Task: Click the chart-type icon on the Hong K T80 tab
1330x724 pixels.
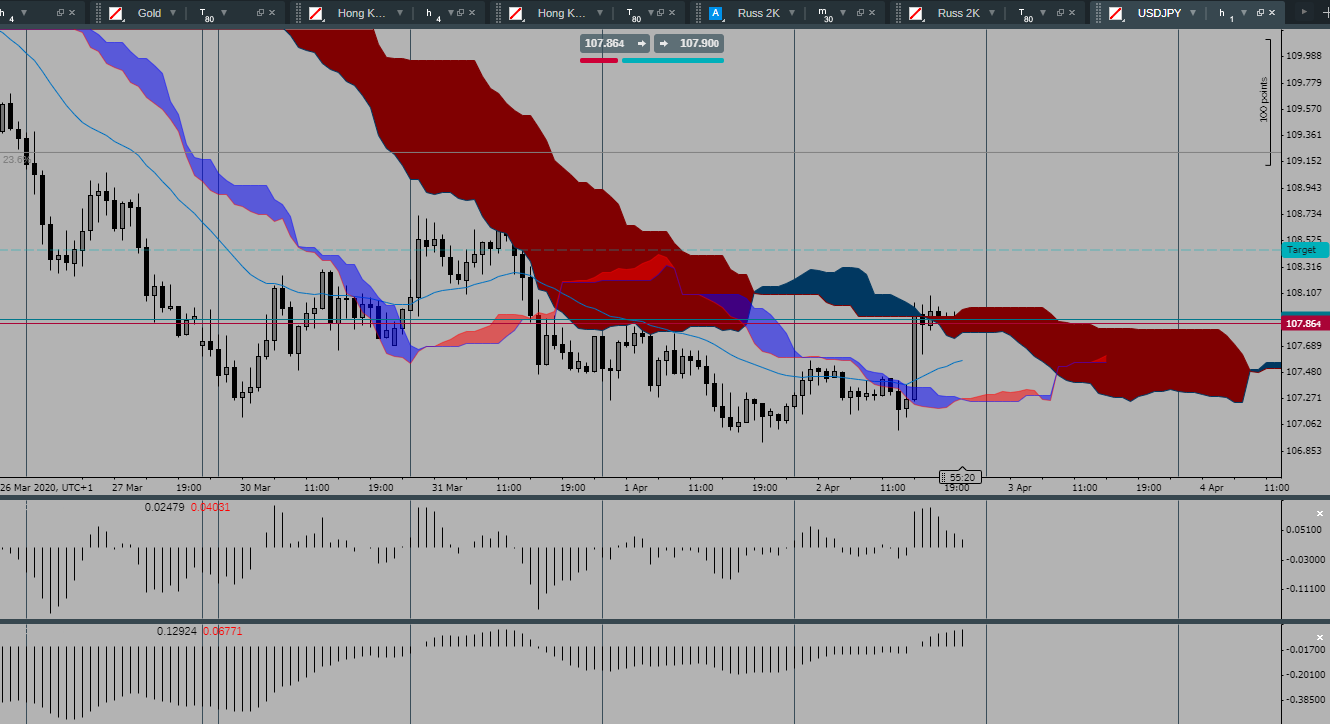Action: click(x=516, y=13)
